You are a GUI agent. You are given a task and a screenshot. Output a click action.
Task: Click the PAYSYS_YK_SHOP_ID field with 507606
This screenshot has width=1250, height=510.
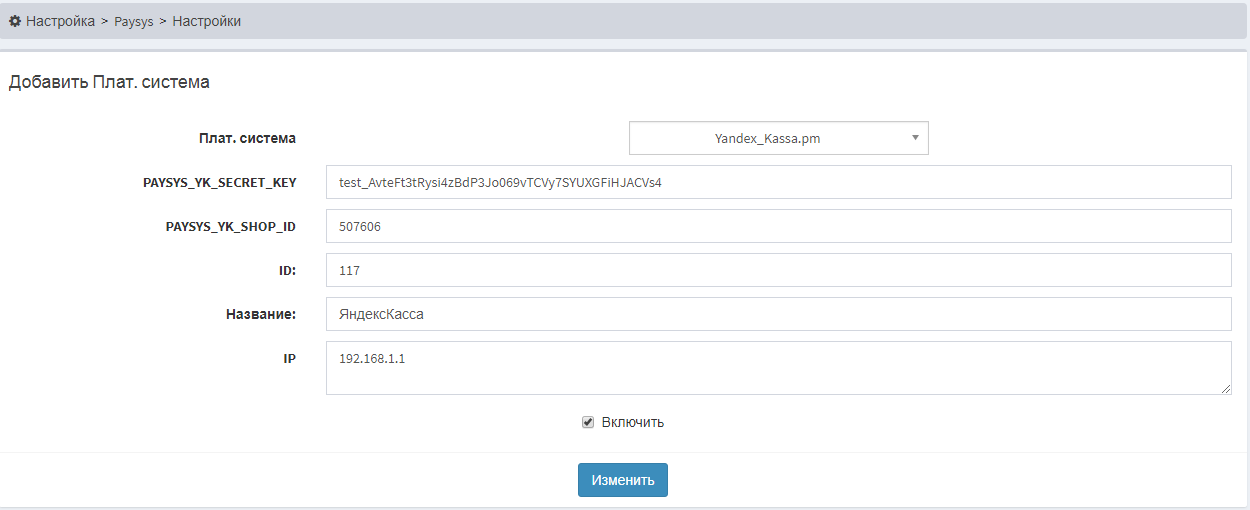coord(778,227)
